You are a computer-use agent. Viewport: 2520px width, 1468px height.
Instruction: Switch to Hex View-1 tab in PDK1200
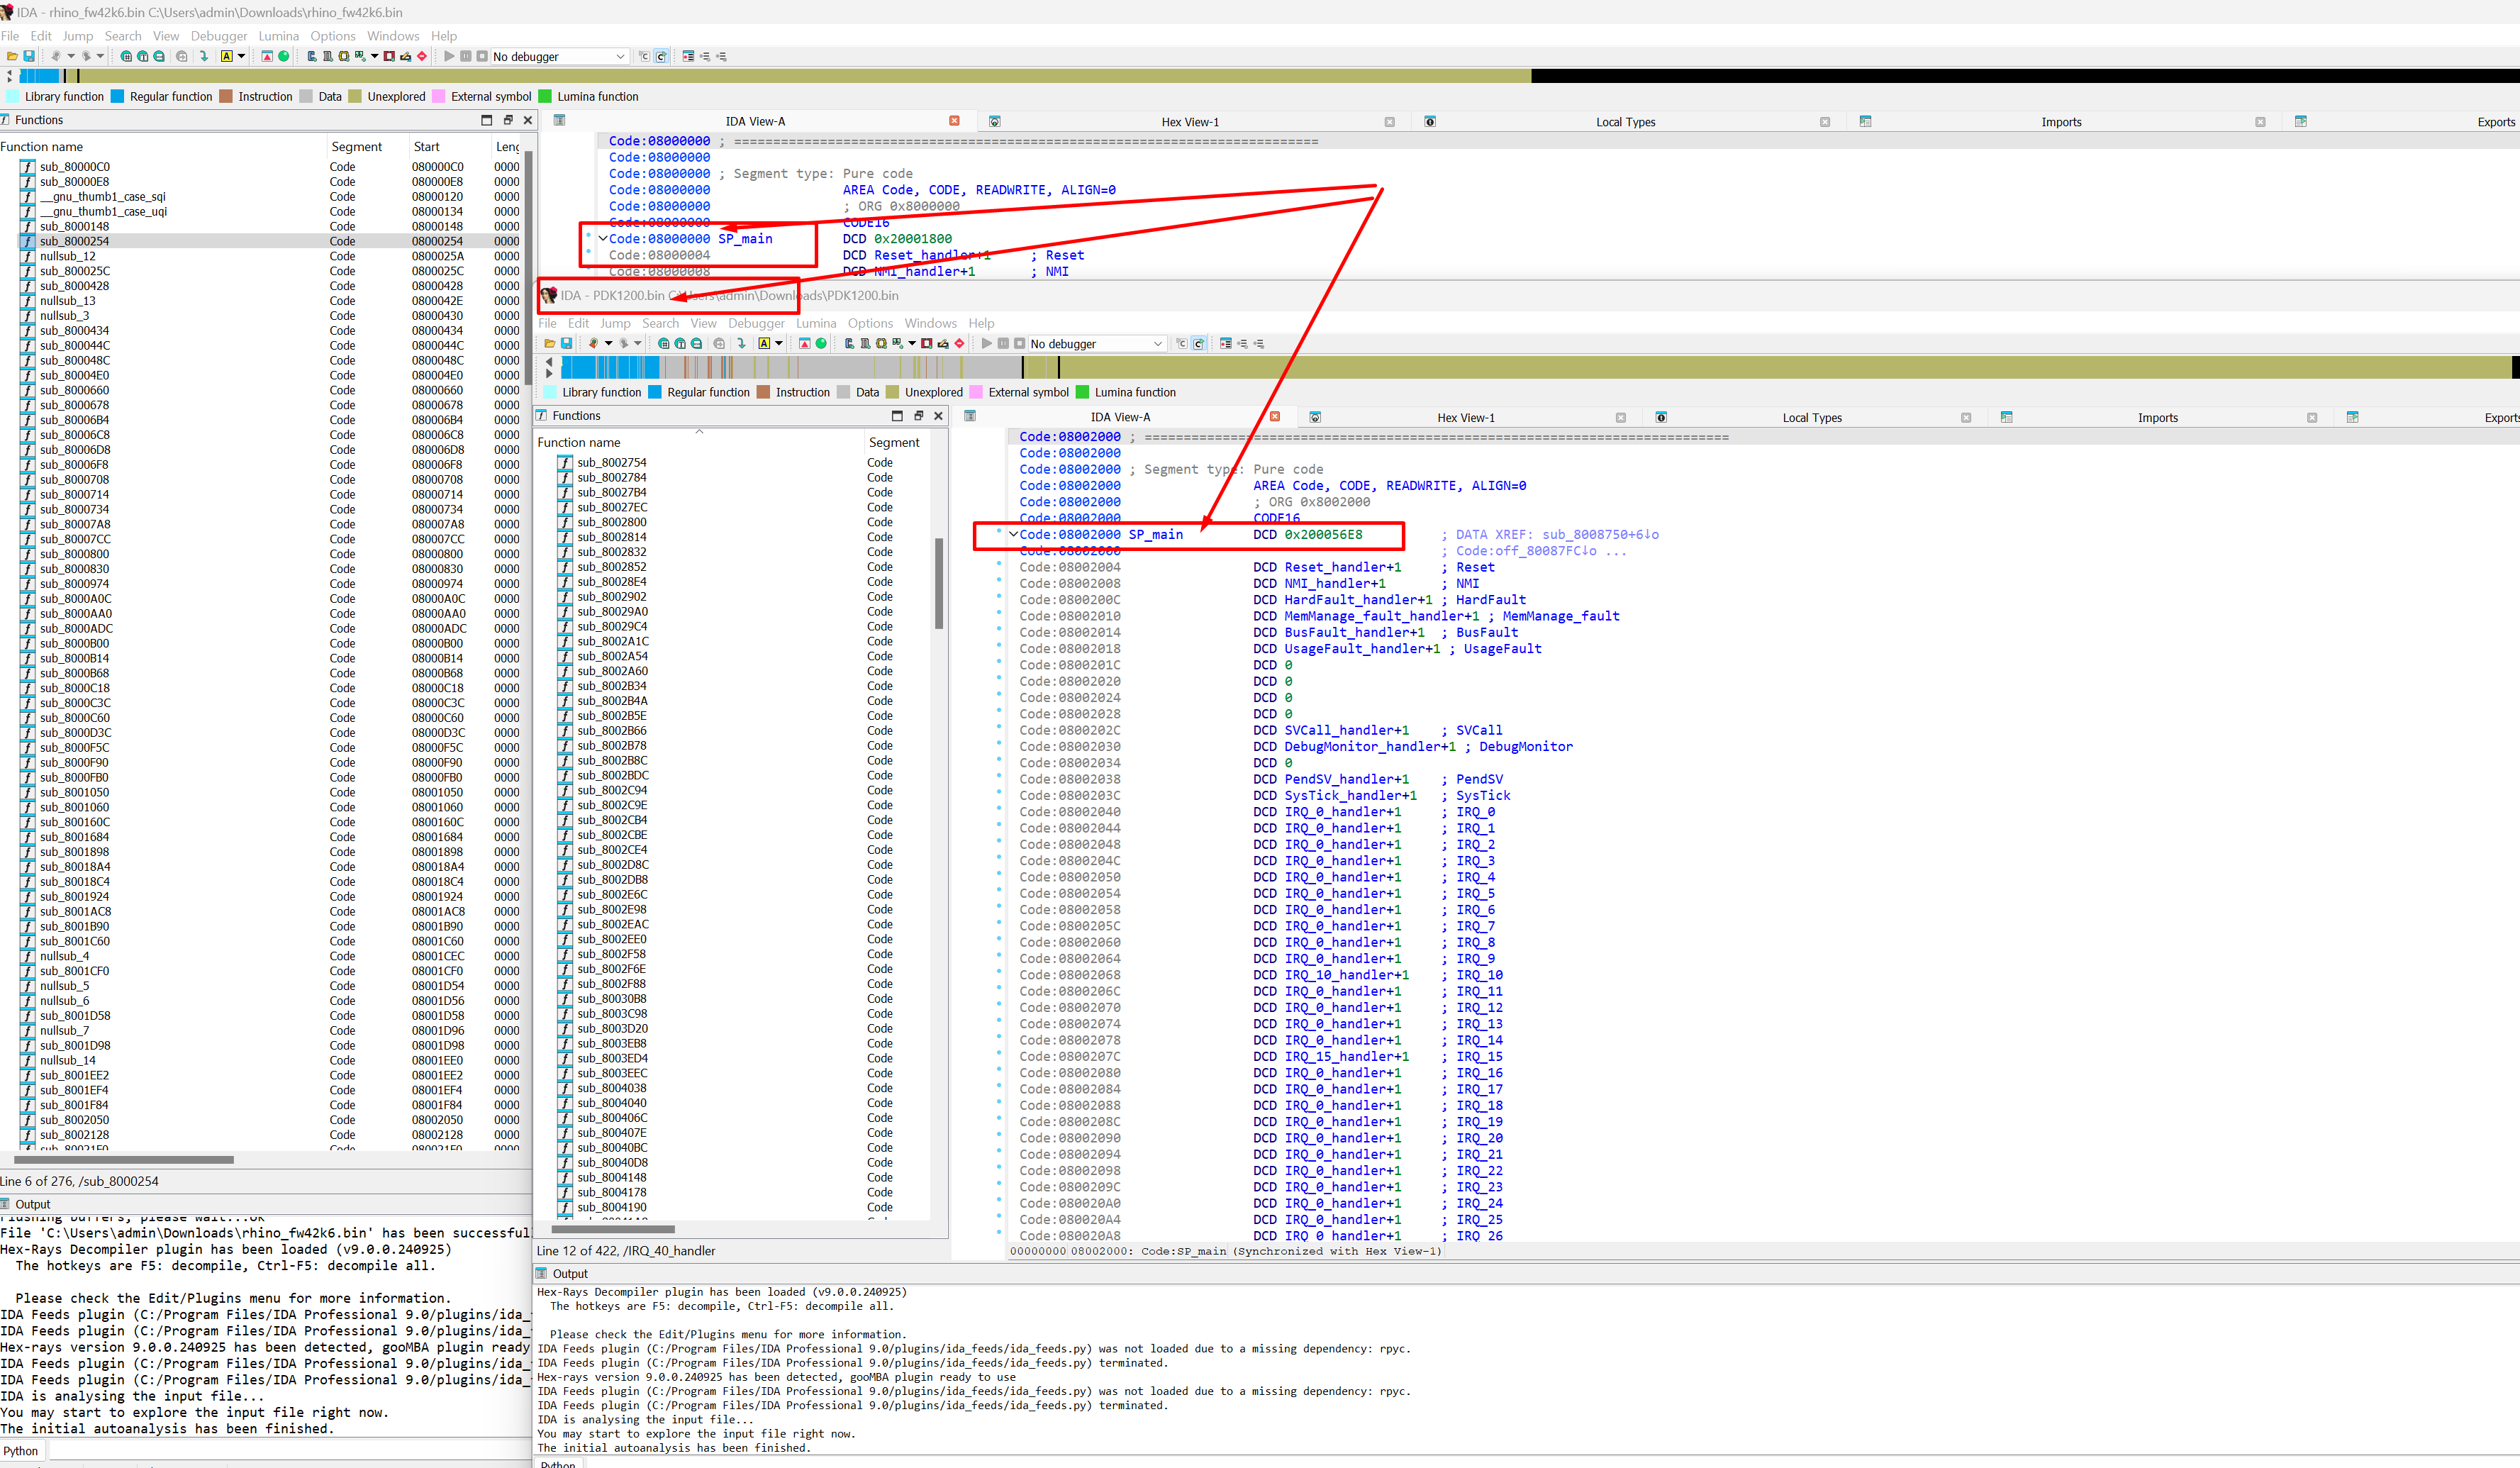coord(1465,418)
